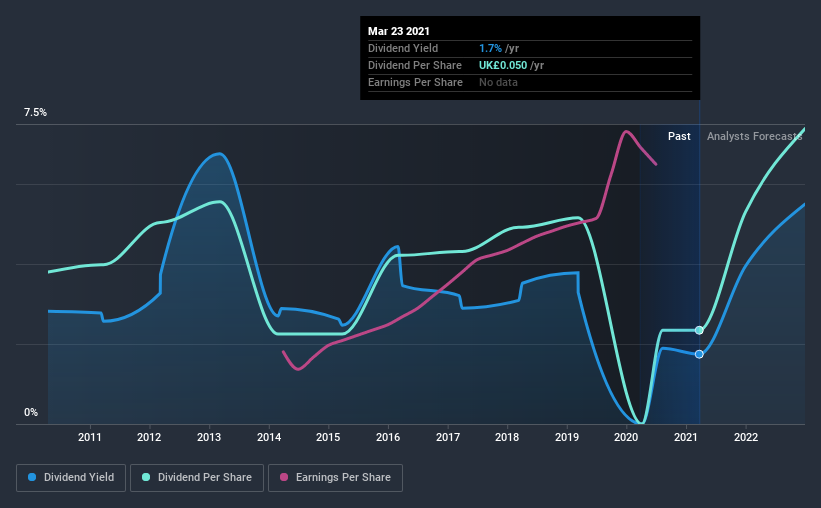Screen dimensions: 821x508
Task: Select the blue Dividend Yield data point marker
Action: click(x=699, y=354)
